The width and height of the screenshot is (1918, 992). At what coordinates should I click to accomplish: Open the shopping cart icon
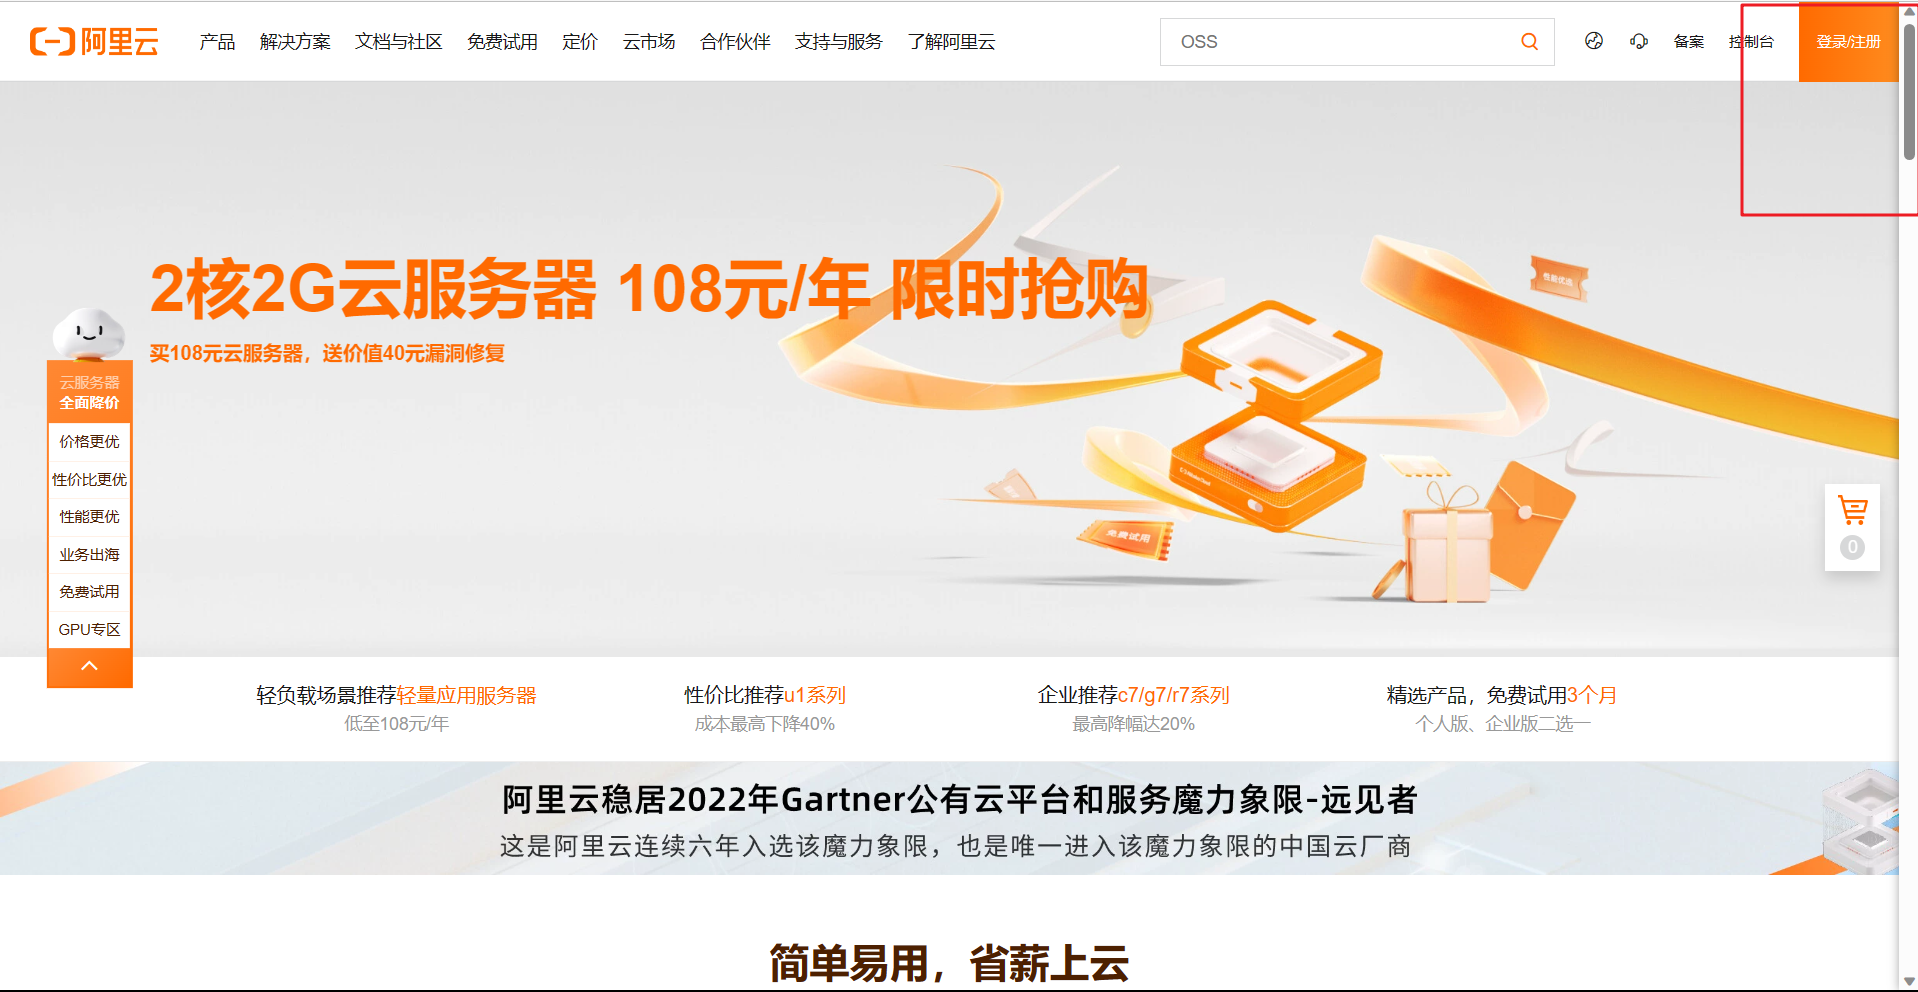(1852, 511)
